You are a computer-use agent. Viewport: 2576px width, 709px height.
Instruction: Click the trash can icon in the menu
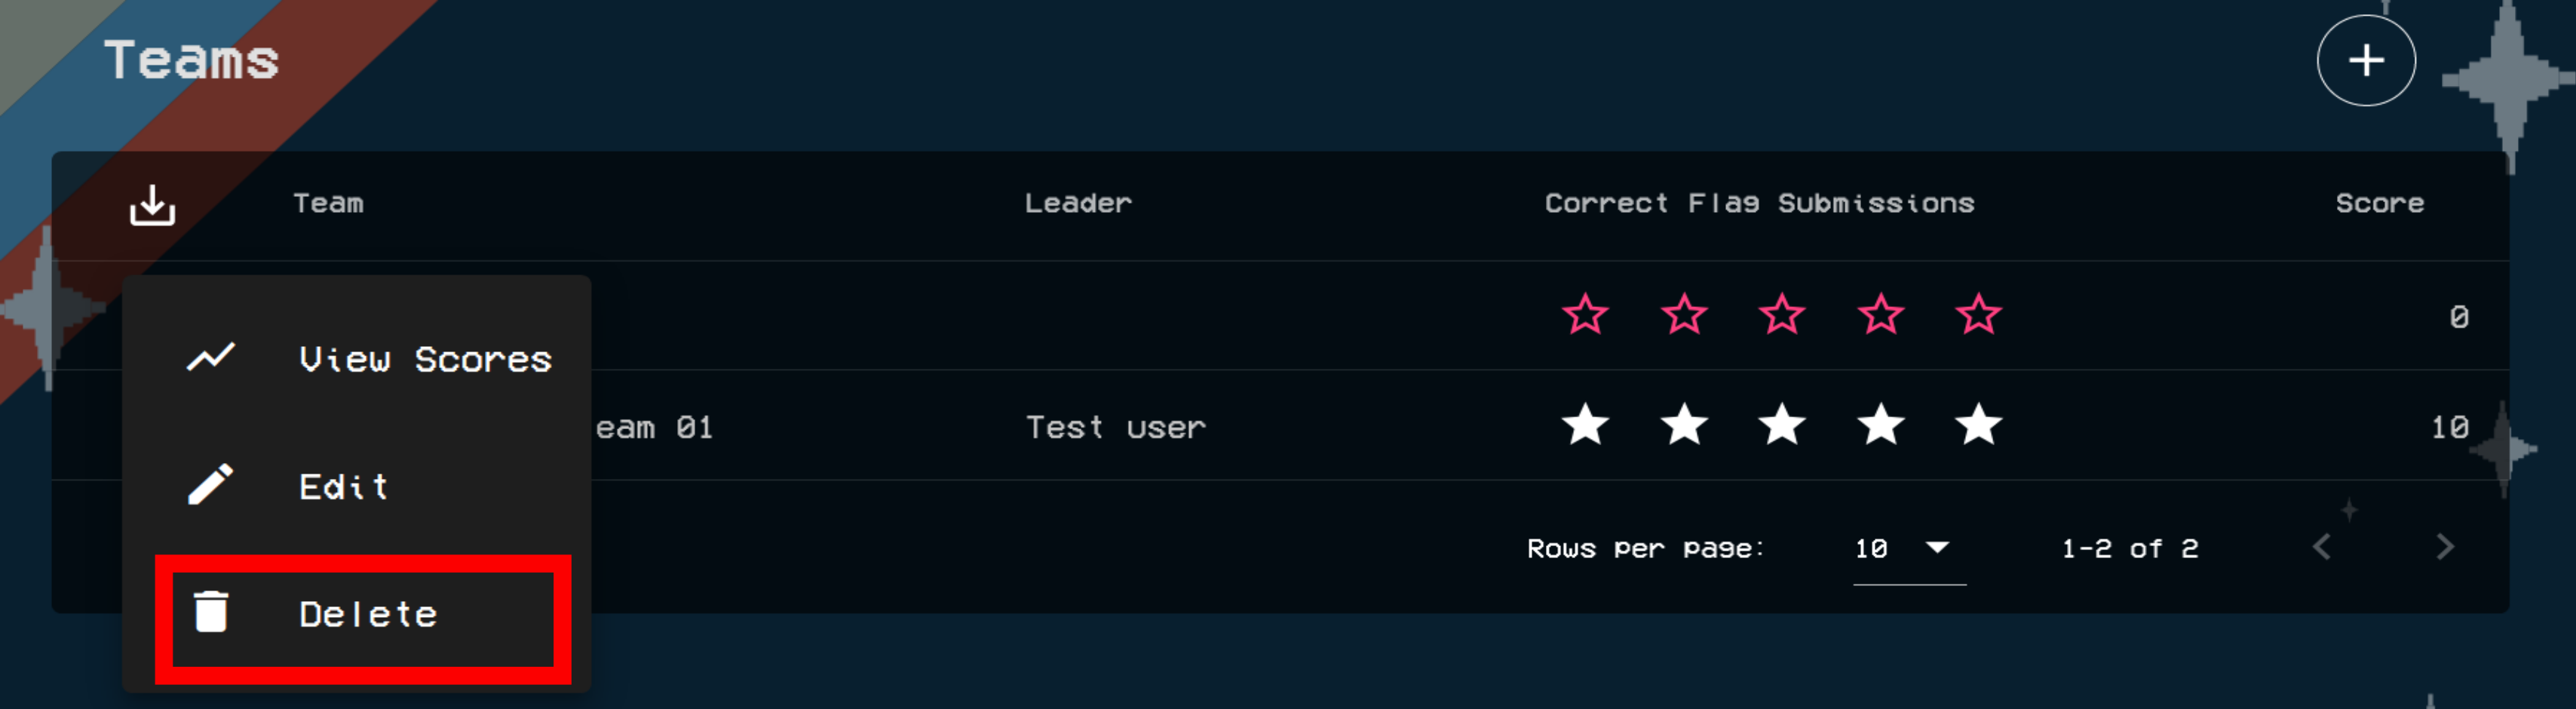tap(211, 612)
